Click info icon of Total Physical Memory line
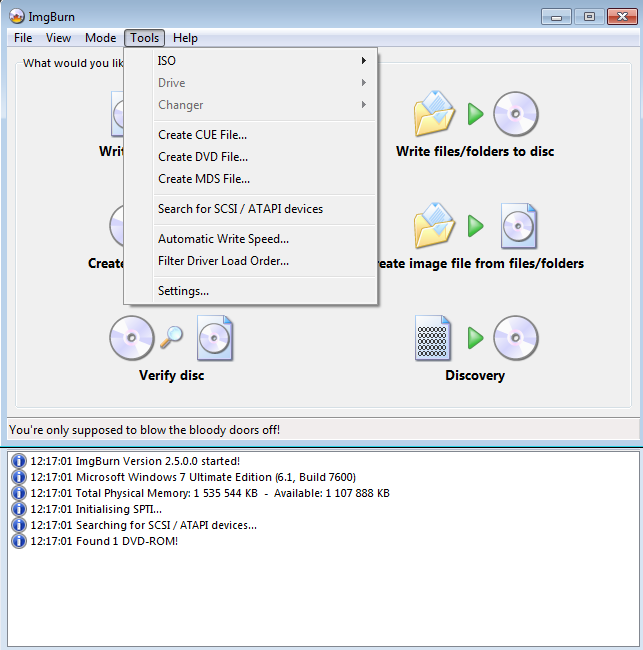 (19, 493)
